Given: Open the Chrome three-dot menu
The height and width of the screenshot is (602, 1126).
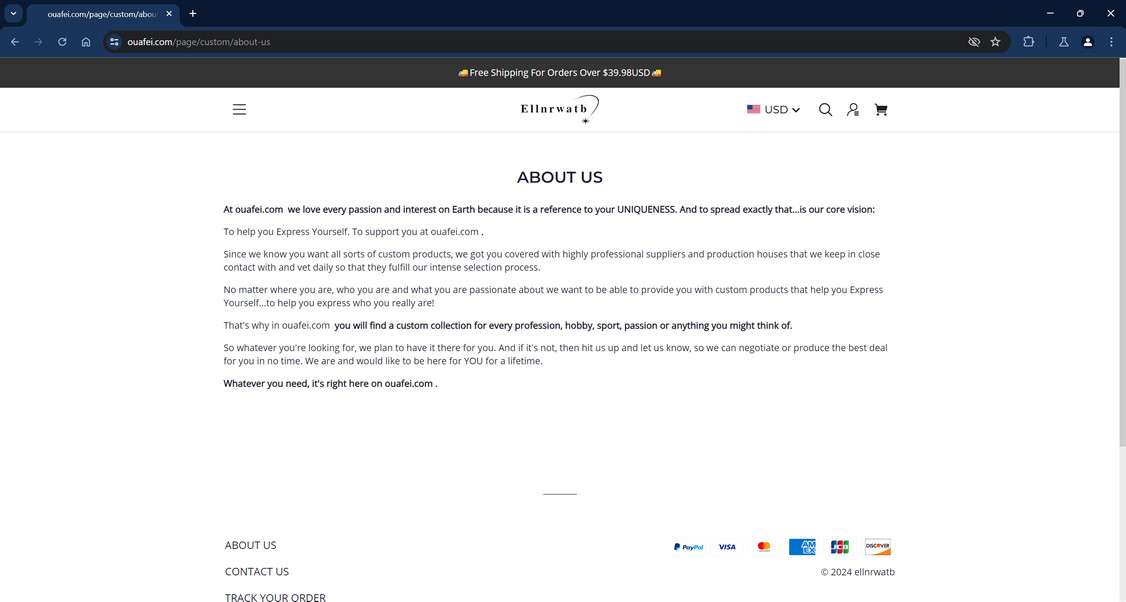Looking at the screenshot, I should click(1111, 42).
